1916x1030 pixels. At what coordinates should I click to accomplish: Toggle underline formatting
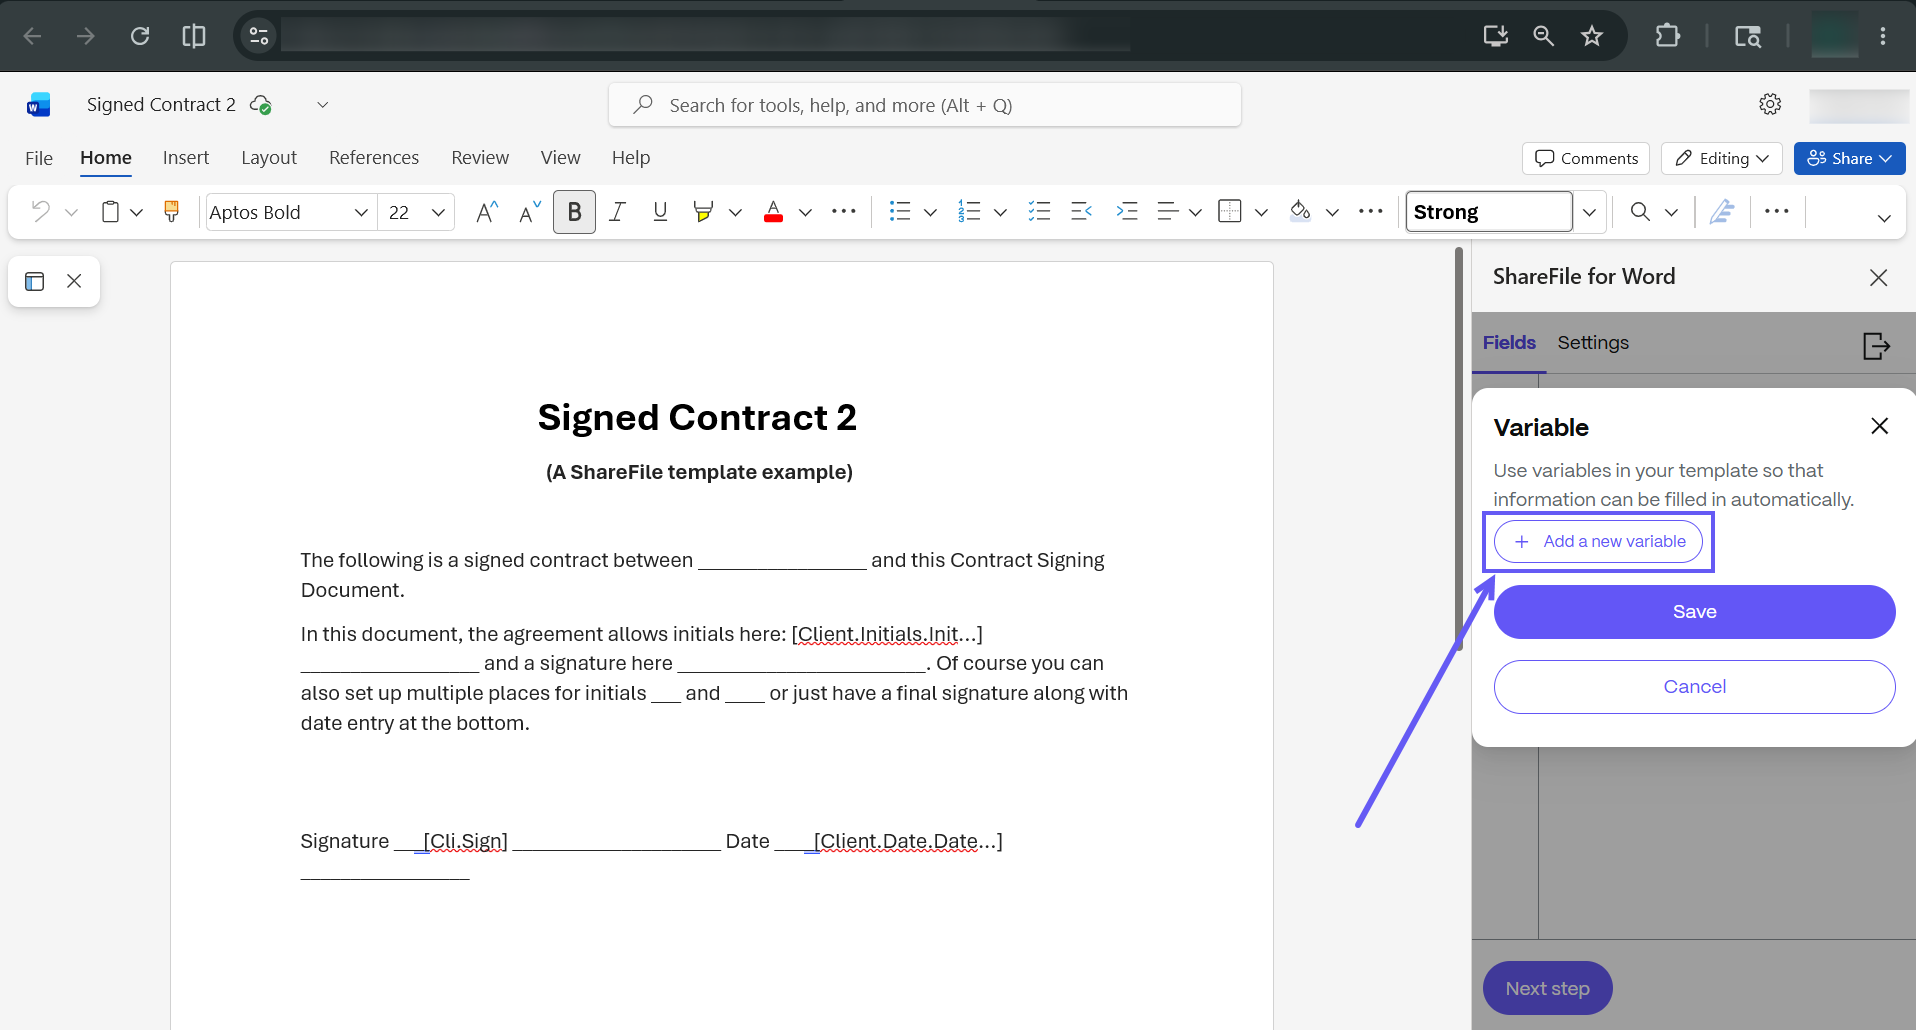pyautogui.click(x=660, y=212)
